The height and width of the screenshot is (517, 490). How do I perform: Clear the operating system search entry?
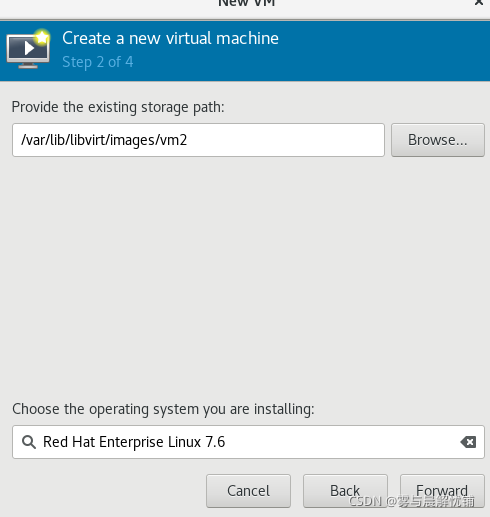click(468, 442)
